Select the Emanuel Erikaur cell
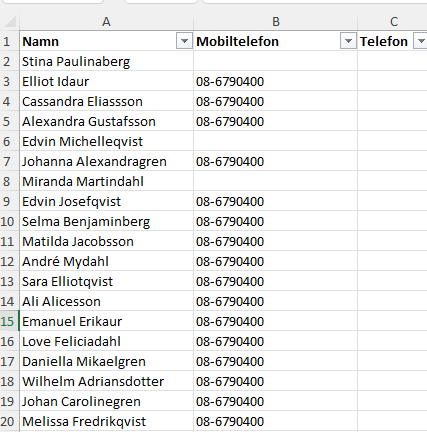427x432 pixels. point(106,321)
